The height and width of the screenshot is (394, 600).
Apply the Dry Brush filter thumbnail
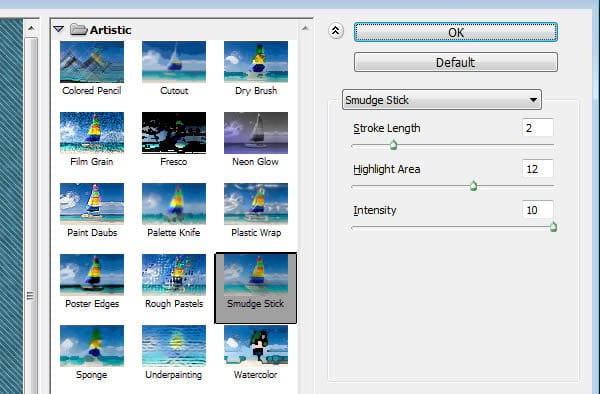(256, 62)
